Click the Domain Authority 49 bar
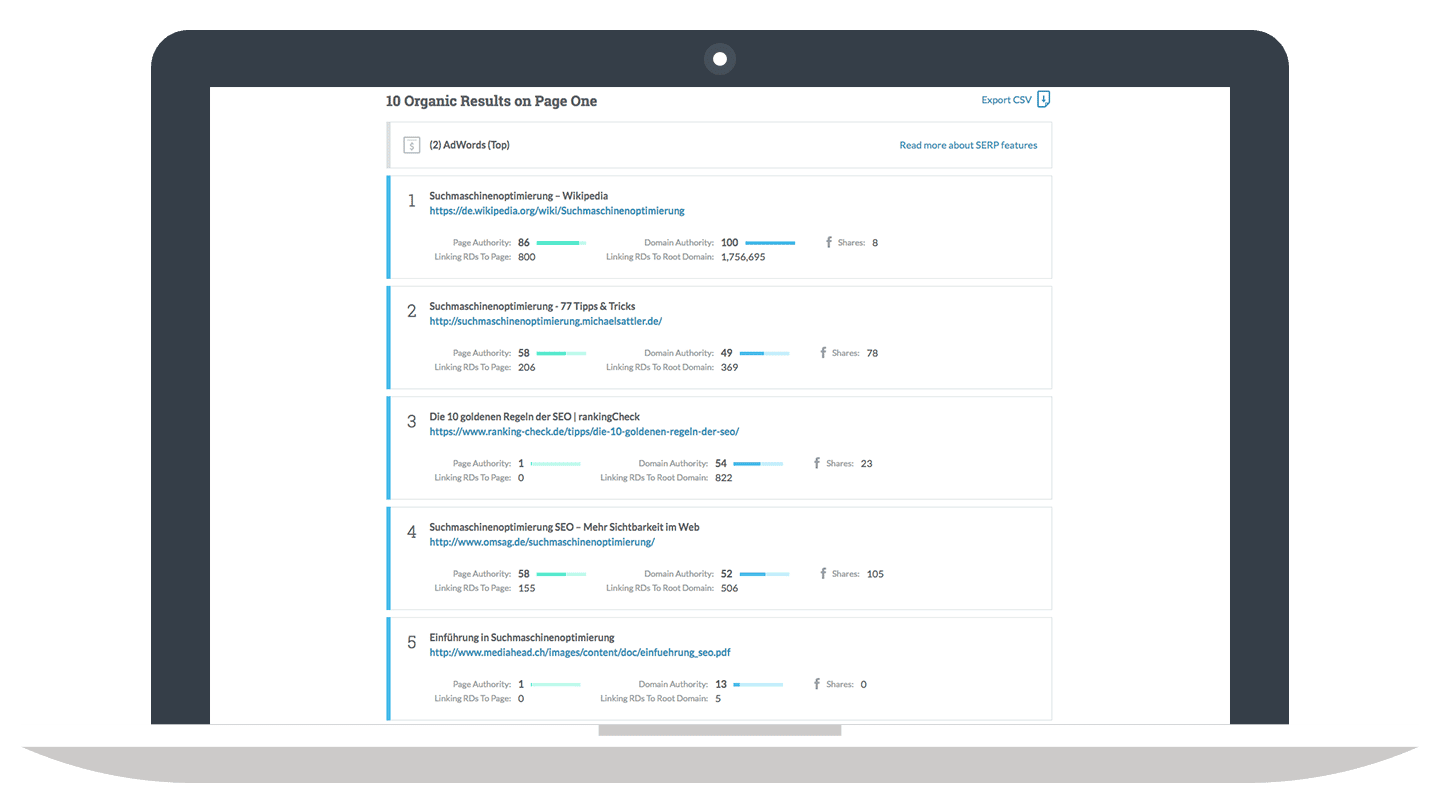1440x812 pixels. point(764,353)
